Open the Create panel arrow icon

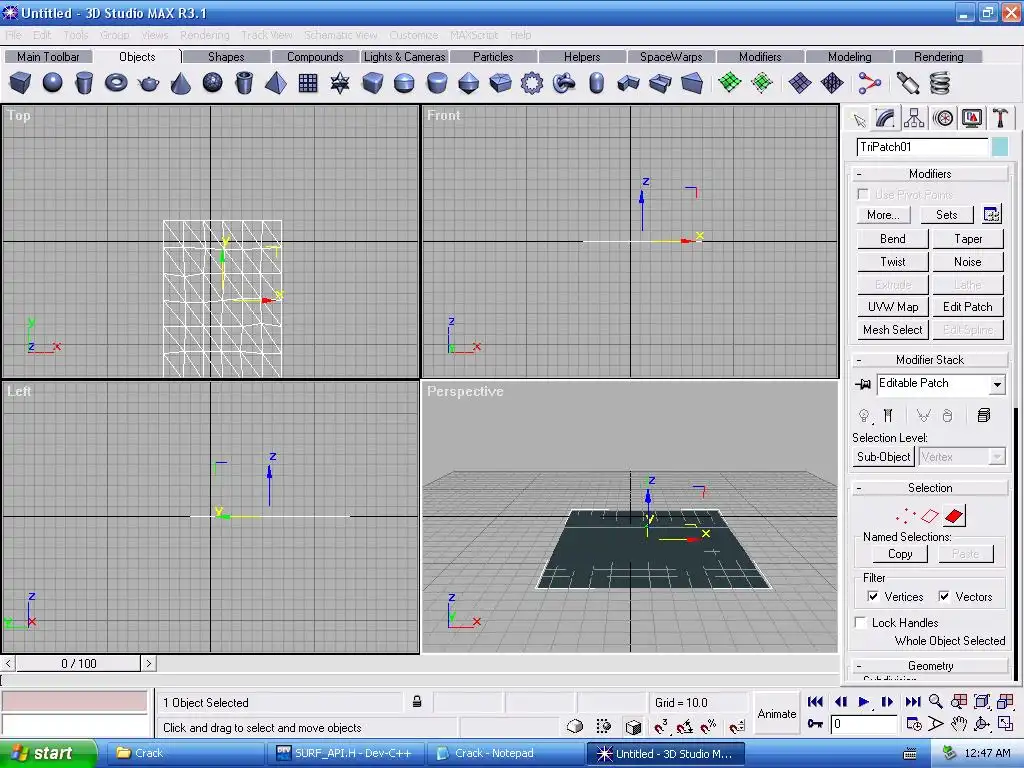(859, 120)
